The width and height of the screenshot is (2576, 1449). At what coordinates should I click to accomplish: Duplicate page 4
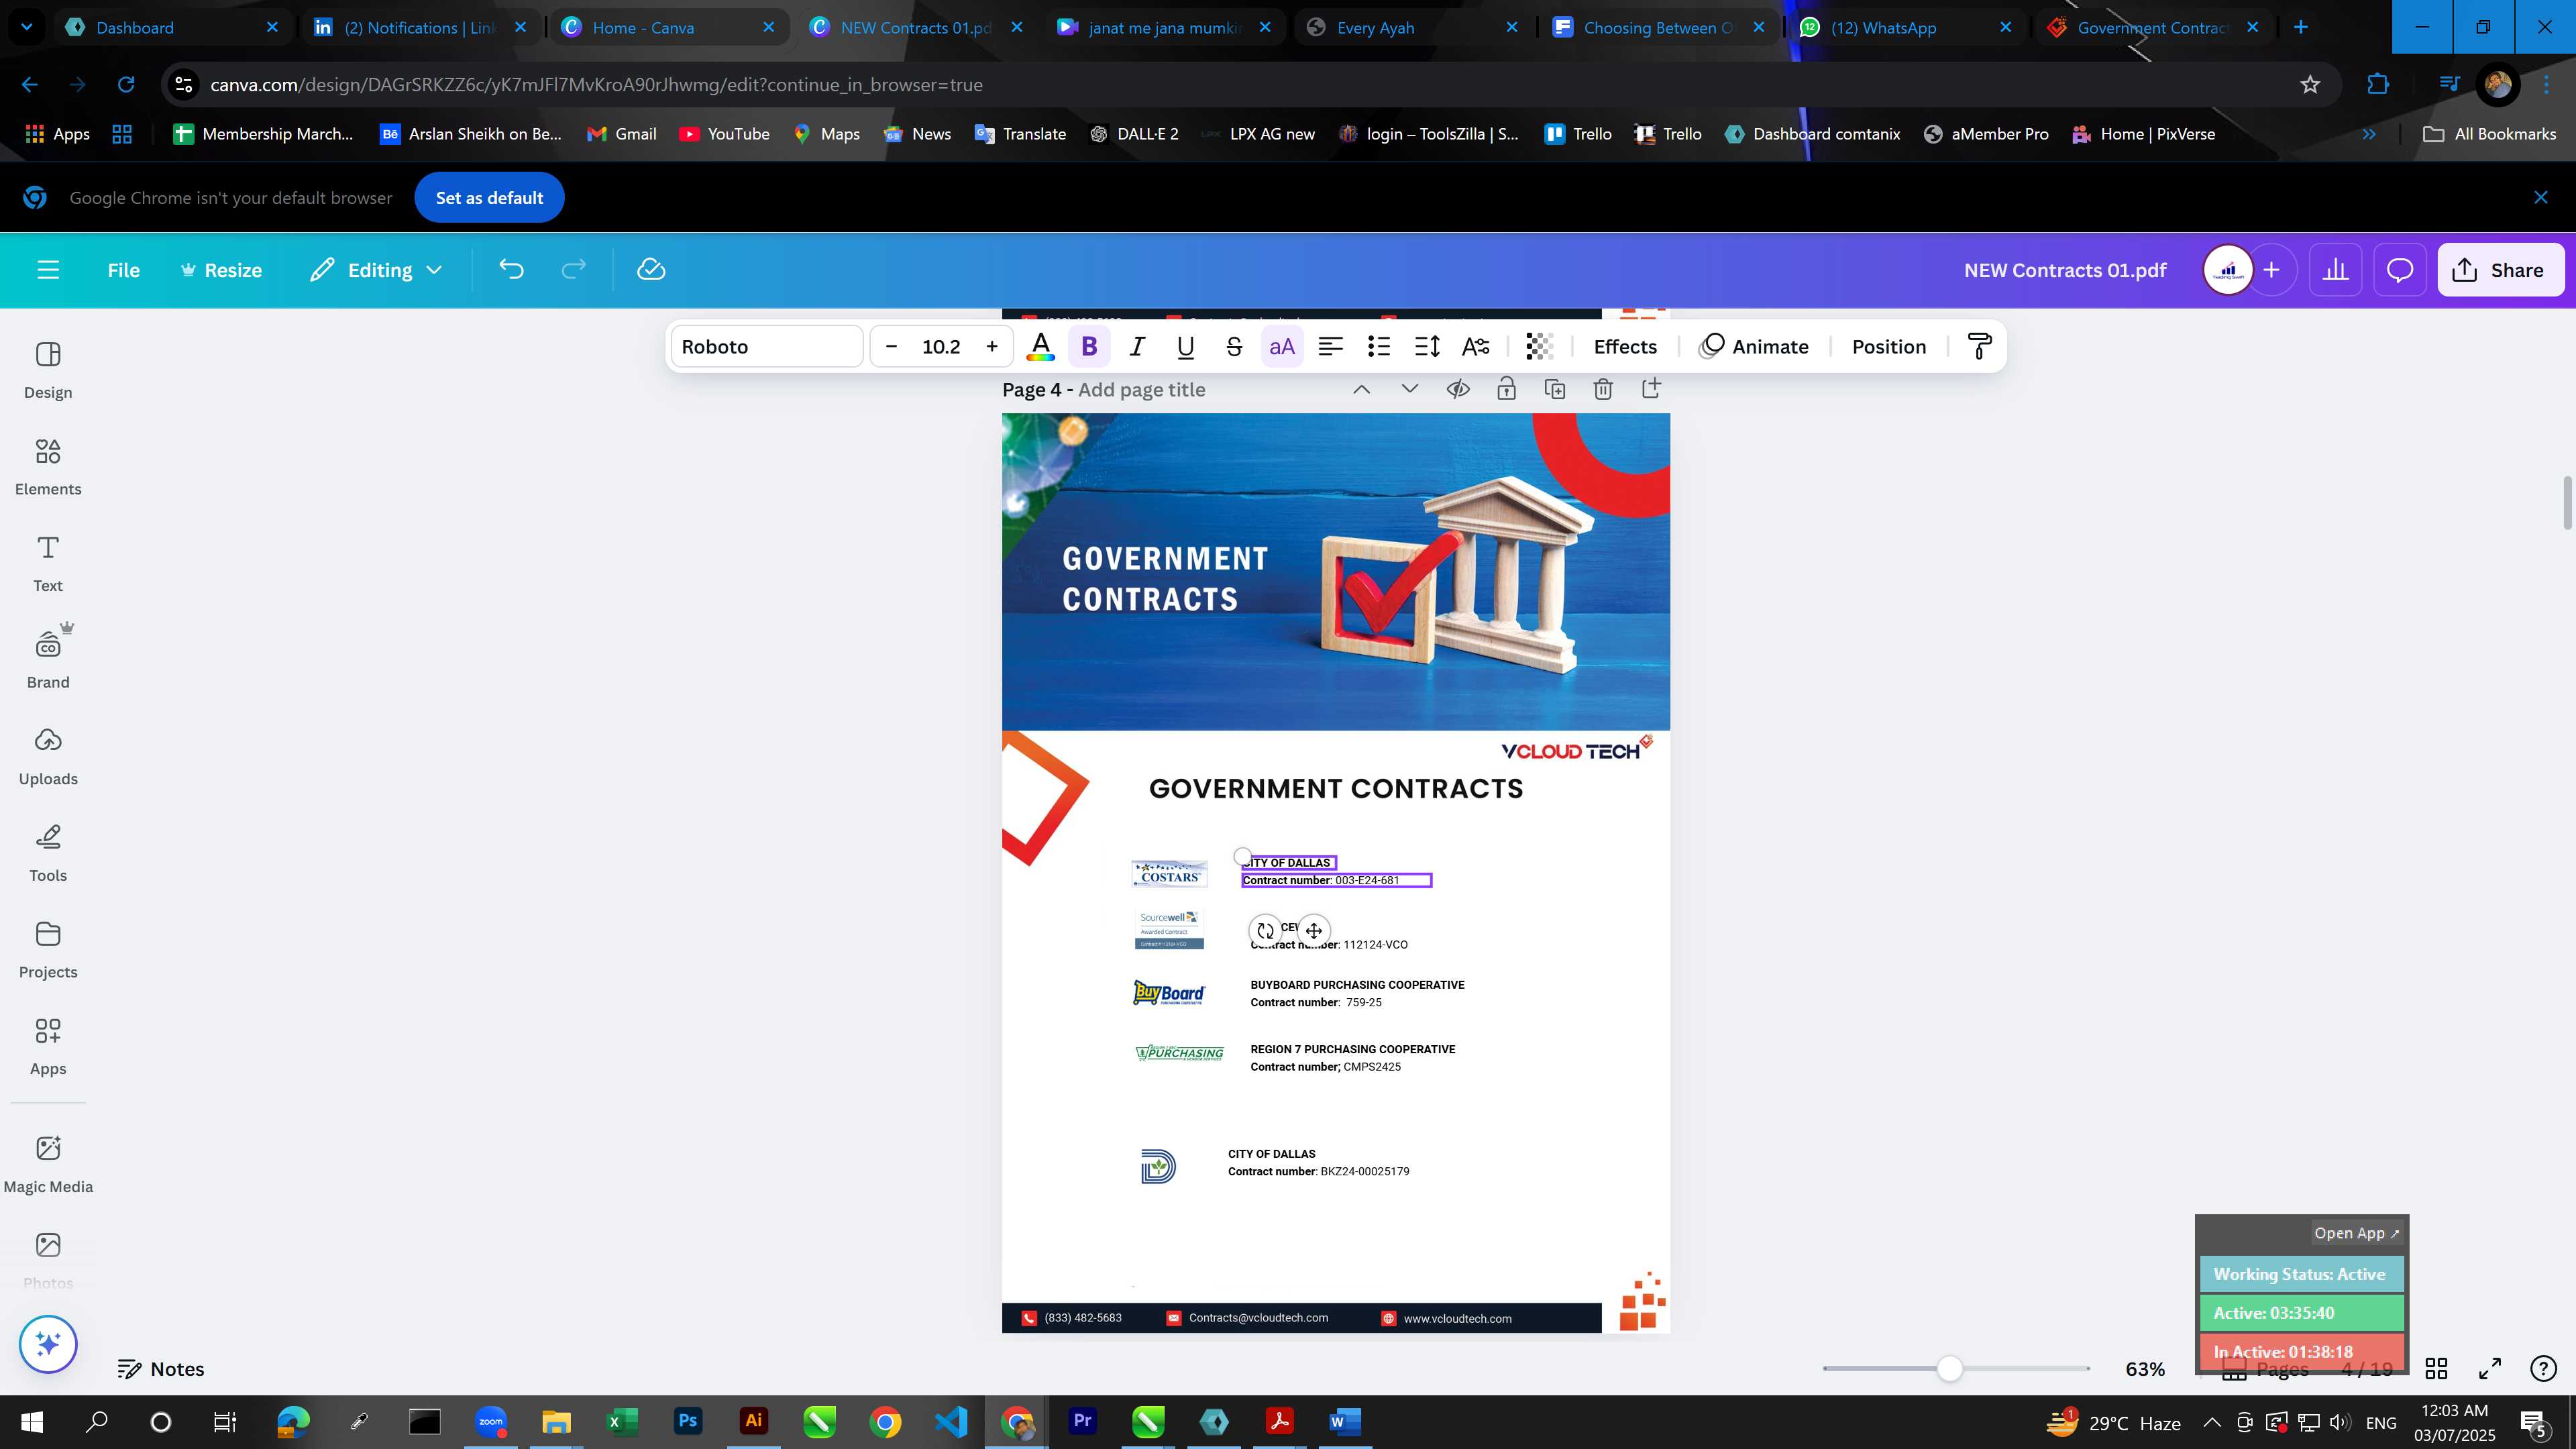coord(1554,390)
